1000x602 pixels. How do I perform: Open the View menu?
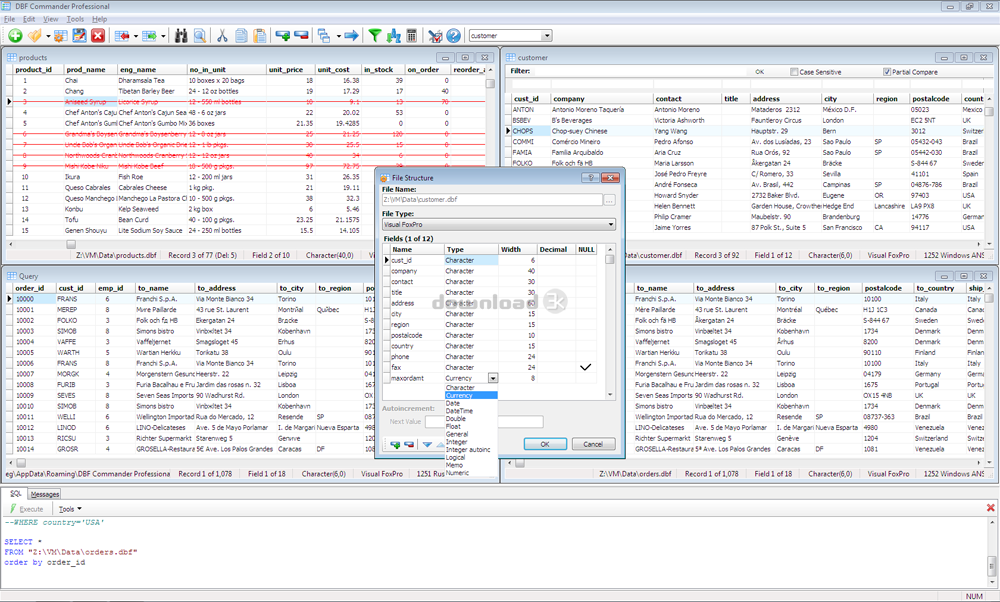50,19
